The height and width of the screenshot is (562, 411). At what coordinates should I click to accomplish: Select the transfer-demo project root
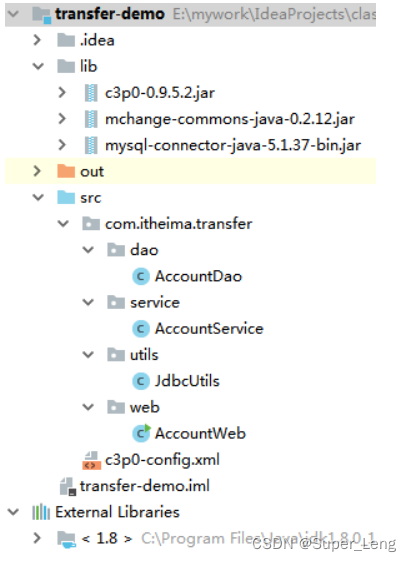pyautogui.click(x=110, y=14)
